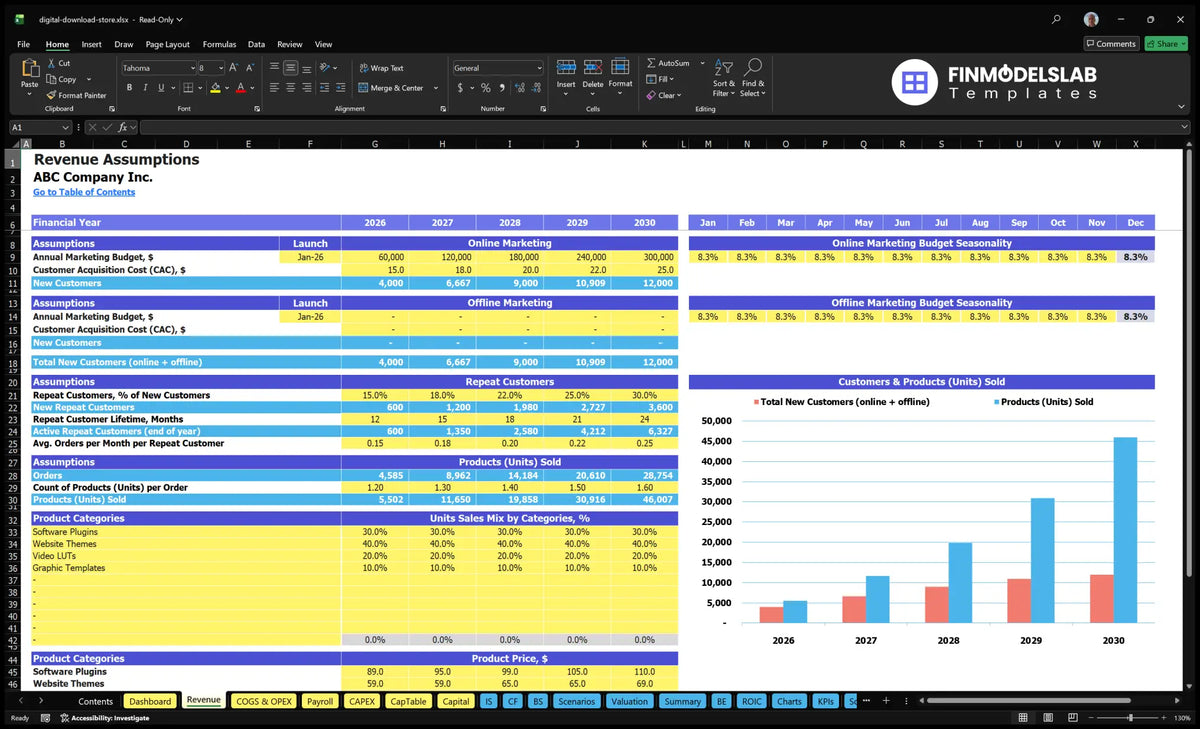The width and height of the screenshot is (1200, 729).
Task: Click the Copy button
Action: click(62, 79)
